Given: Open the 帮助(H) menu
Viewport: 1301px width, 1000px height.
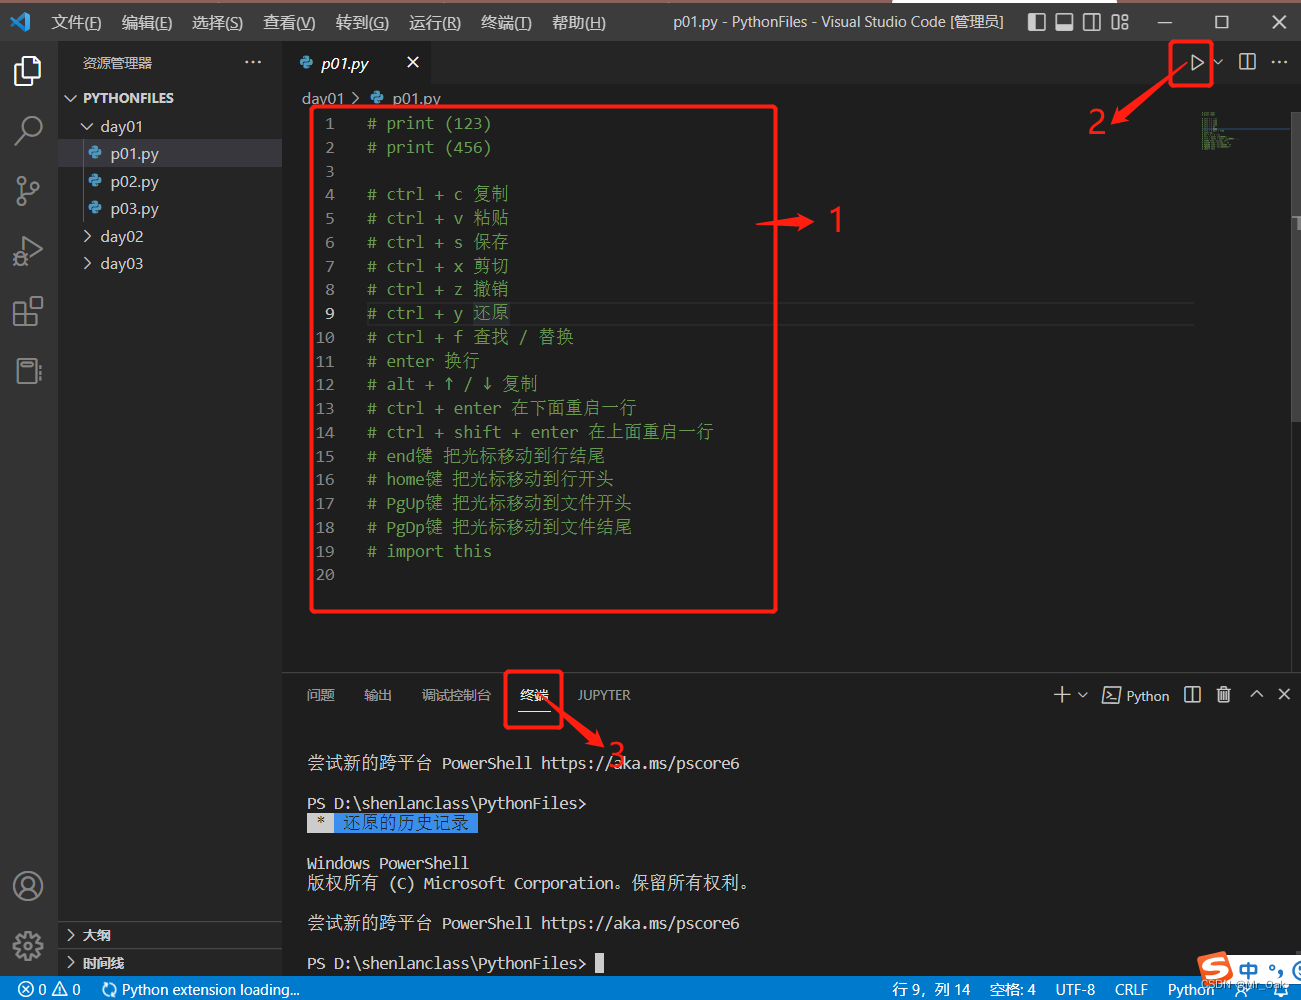Looking at the screenshot, I should coord(579,22).
